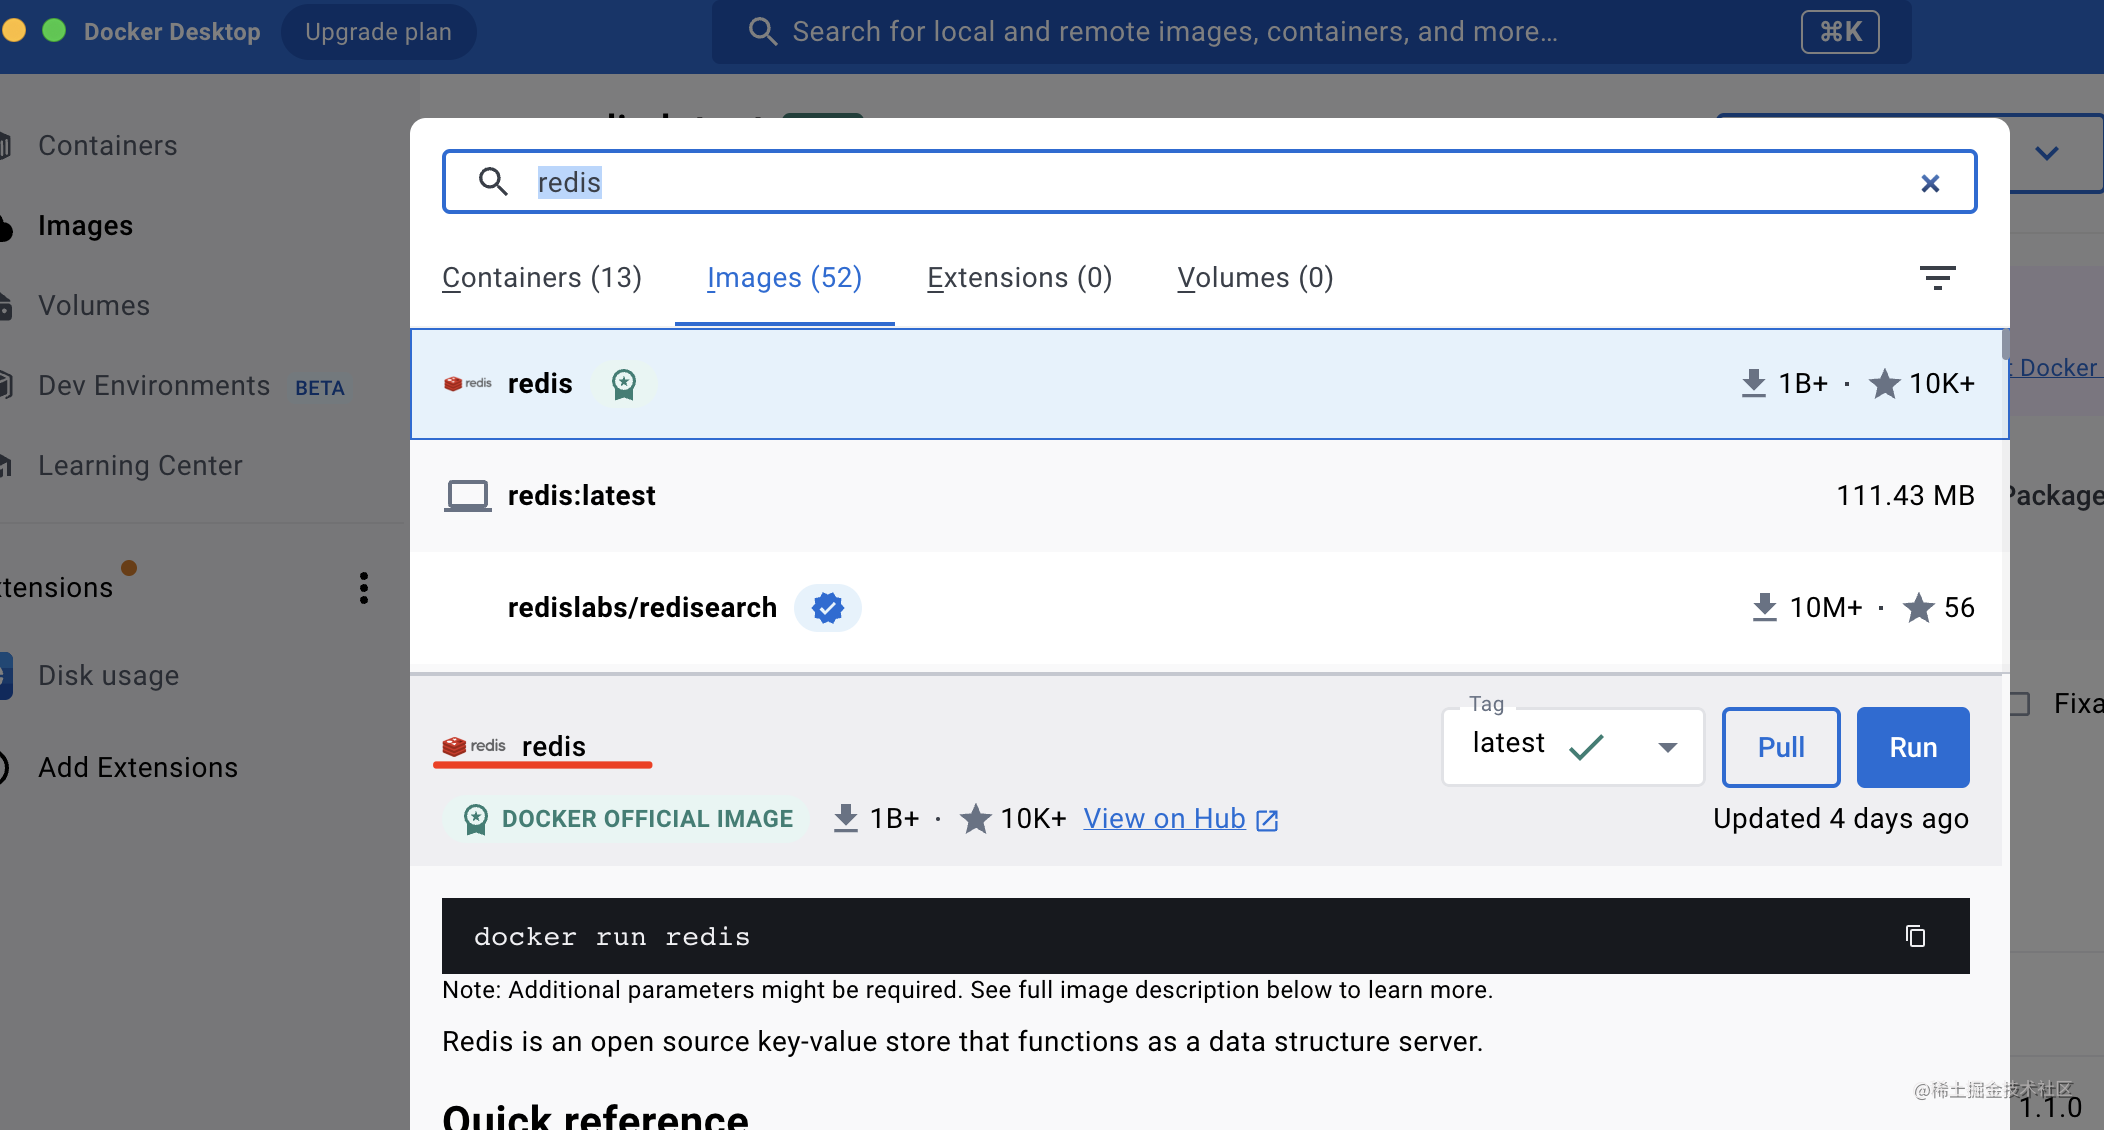
Task: Expand the latest Tag dropdown
Action: coord(1667,747)
